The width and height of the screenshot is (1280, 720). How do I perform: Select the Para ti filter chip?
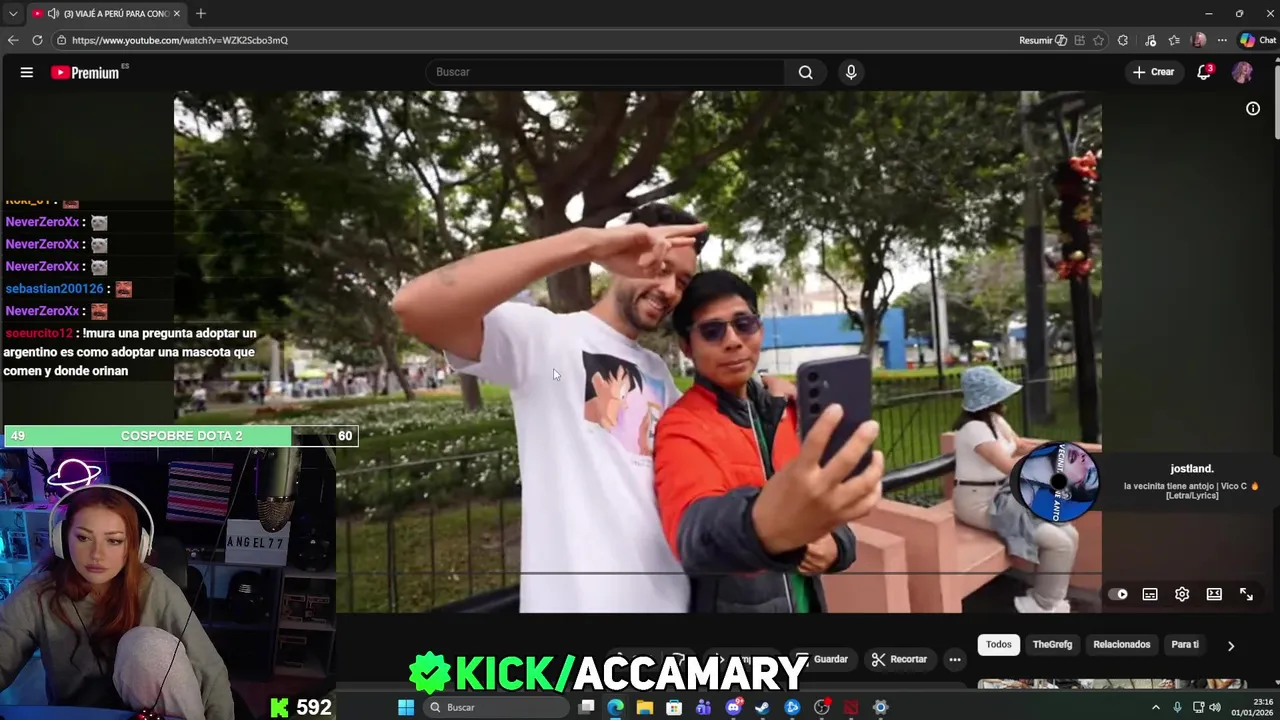pyautogui.click(x=1185, y=645)
